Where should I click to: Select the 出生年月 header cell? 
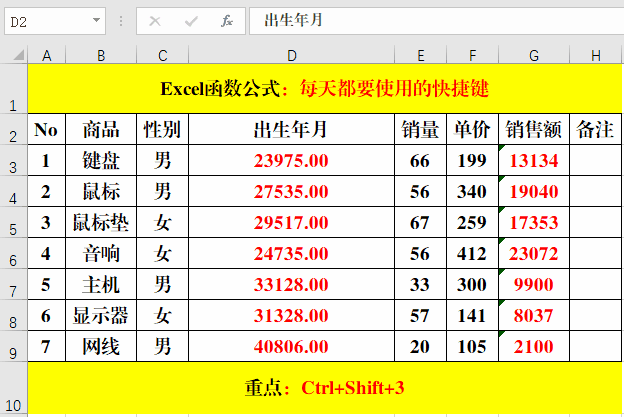click(x=291, y=129)
